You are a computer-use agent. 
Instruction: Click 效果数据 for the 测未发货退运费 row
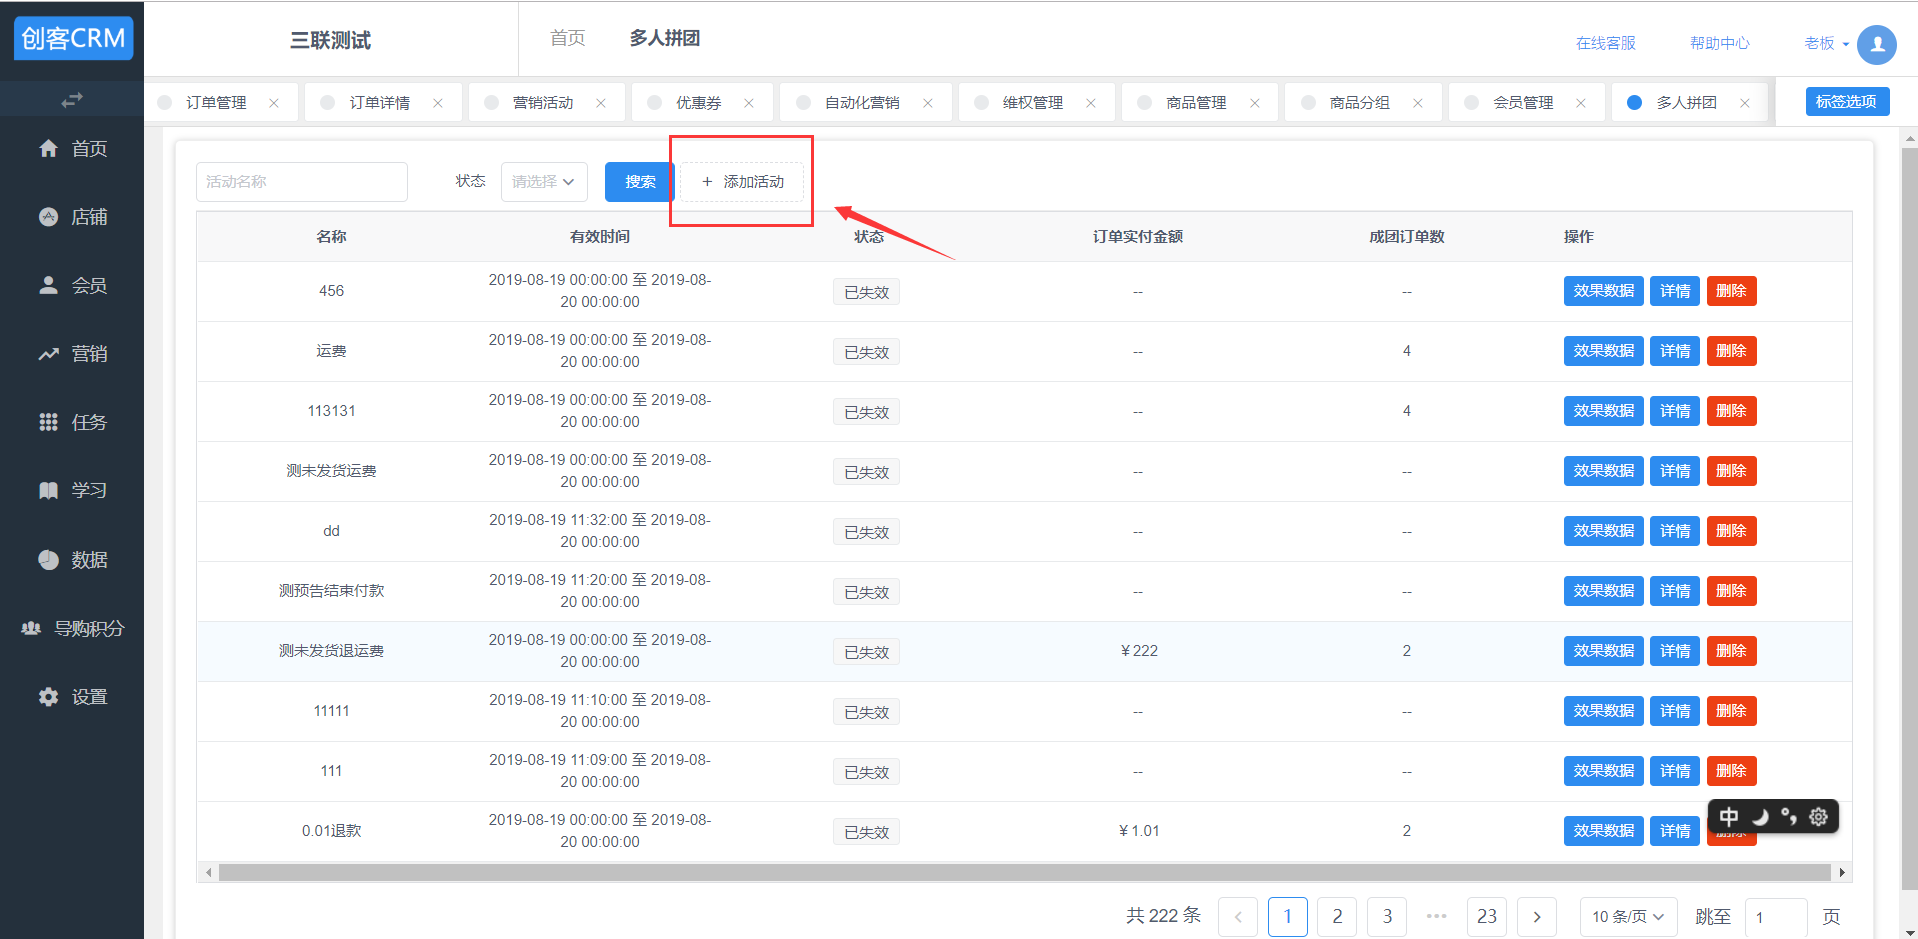[1603, 651]
